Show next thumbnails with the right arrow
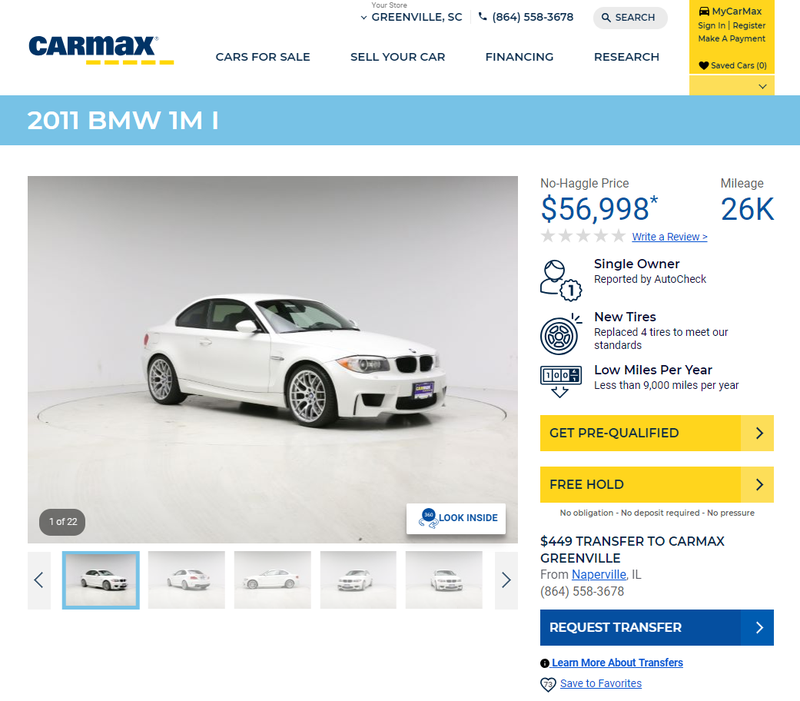 click(x=506, y=580)
